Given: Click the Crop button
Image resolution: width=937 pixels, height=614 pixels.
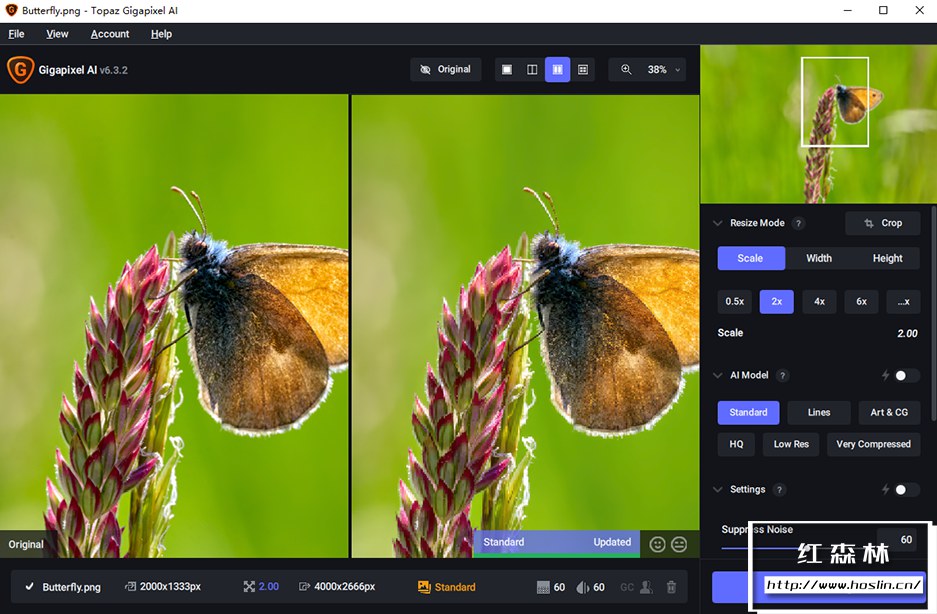Looking at the screenshot, I should click(882, 223).
